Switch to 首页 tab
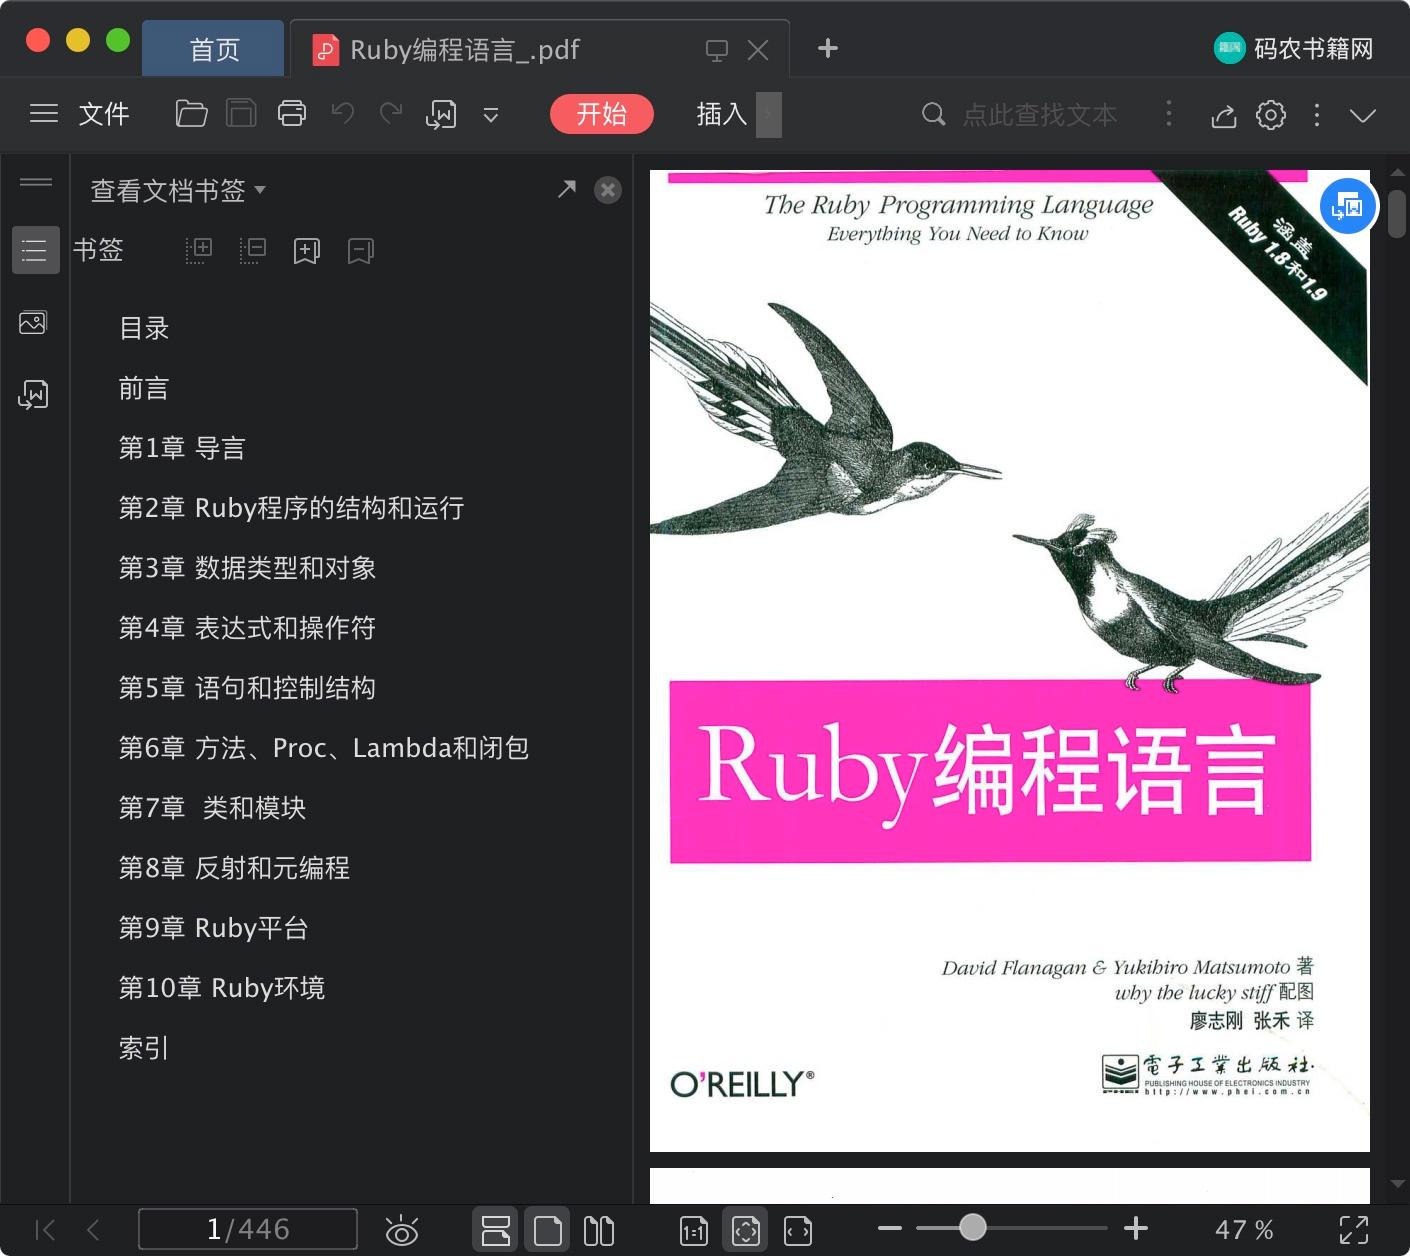The image size is (1410, 1256). pos(214,50)
